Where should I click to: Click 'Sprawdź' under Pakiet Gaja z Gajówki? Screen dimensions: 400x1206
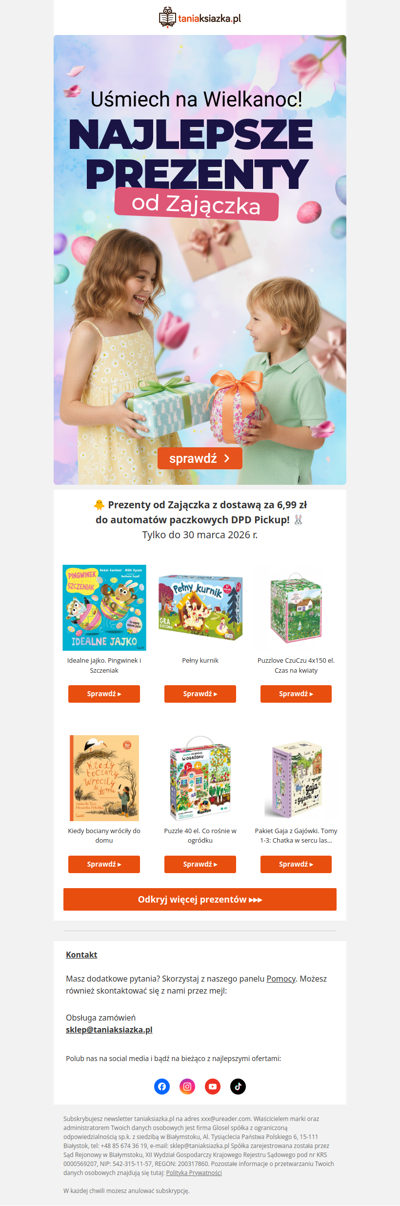(x=296, y=864)
